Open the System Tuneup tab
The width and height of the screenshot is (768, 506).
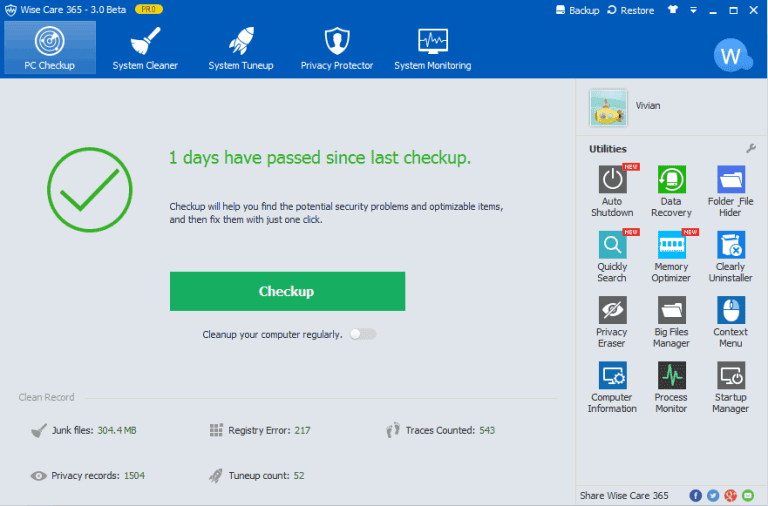coord(240,48)
